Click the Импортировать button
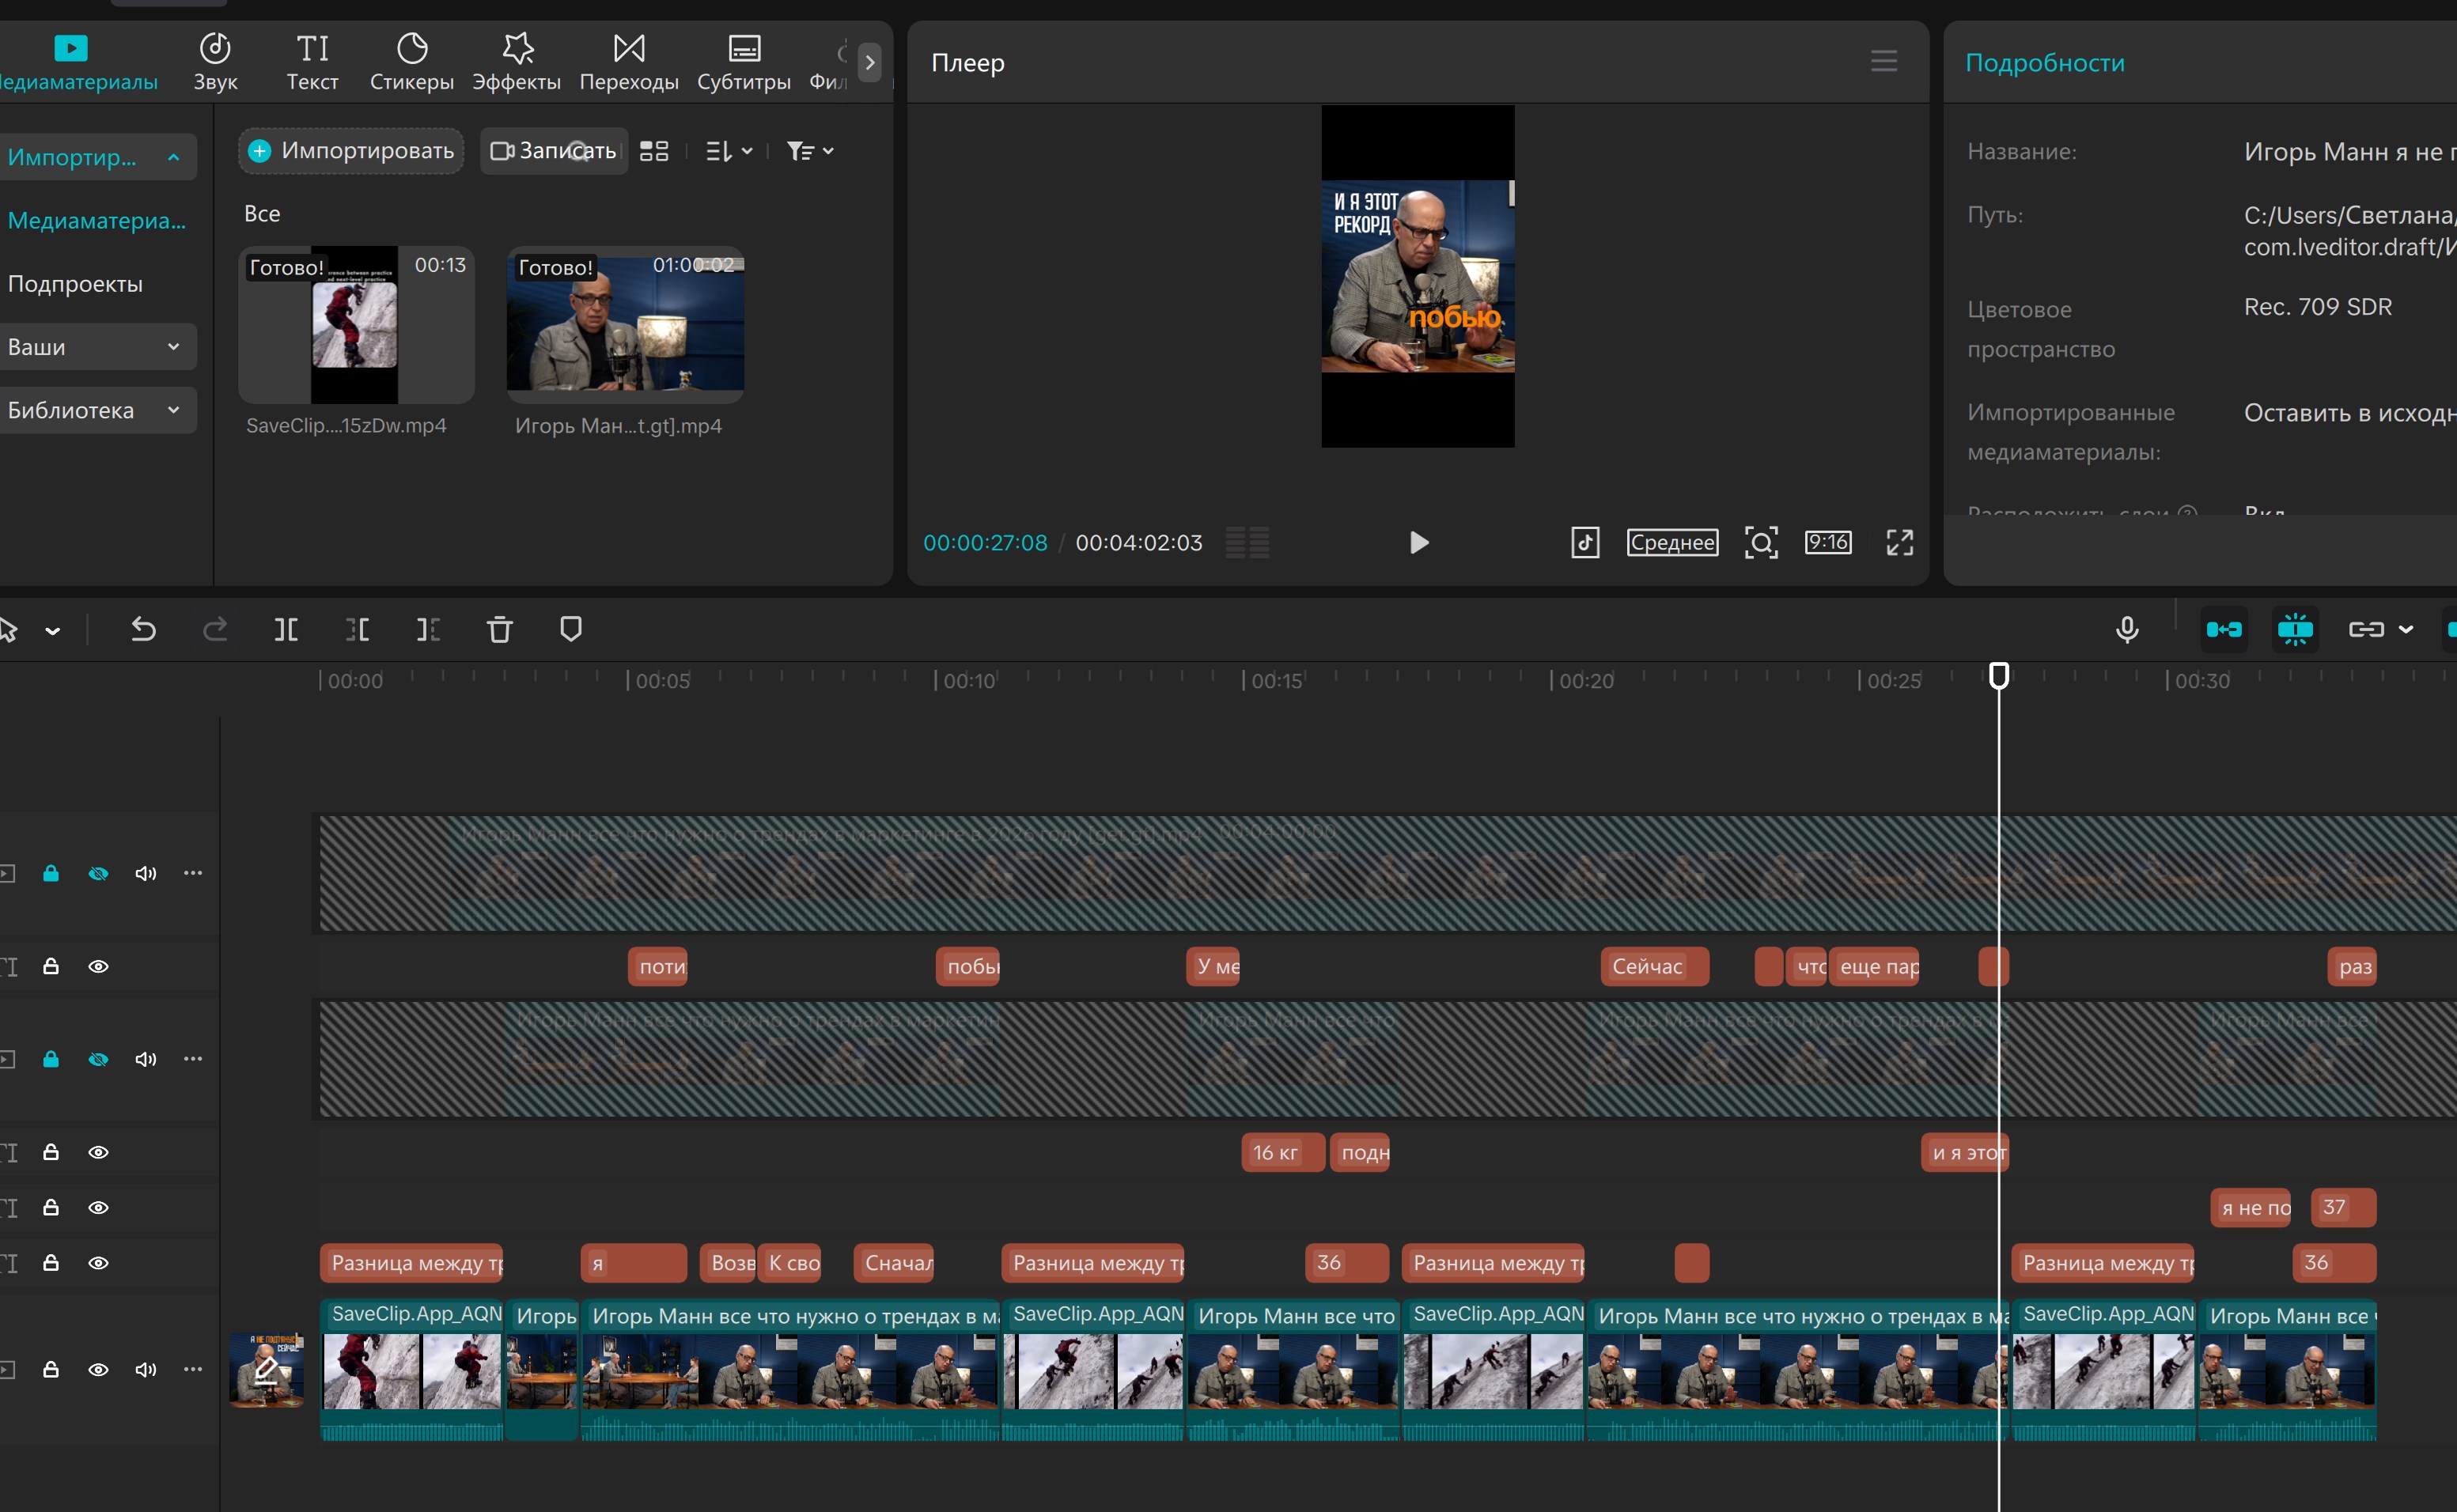 pos(351,151)
